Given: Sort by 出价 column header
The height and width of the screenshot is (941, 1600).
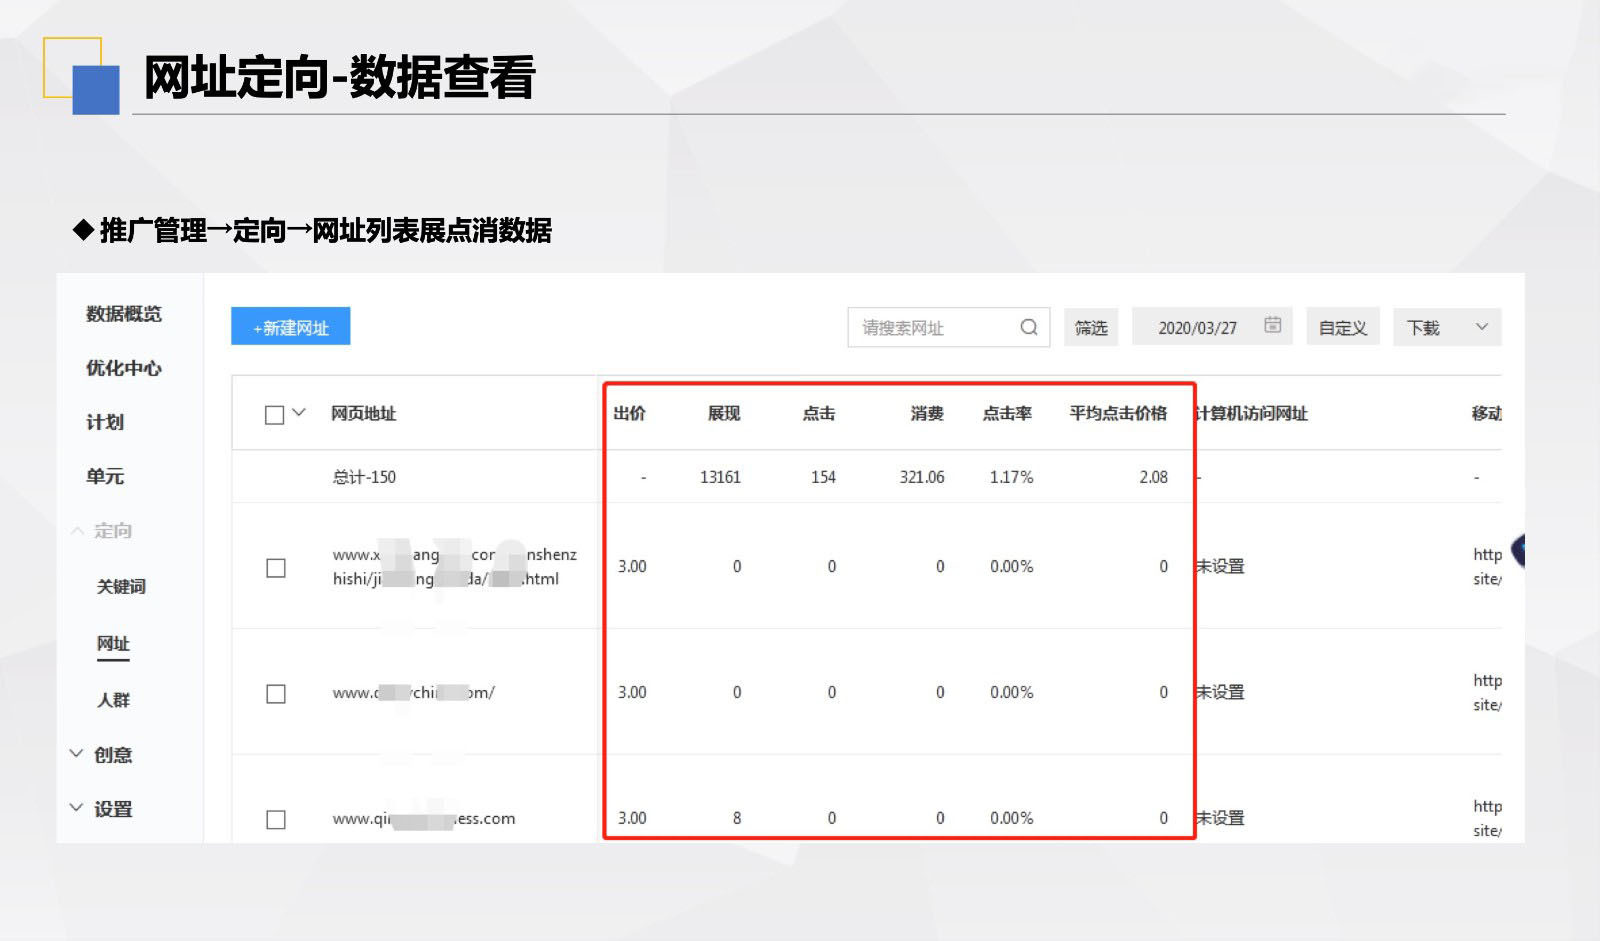Looking at the screenshot, I should (x=629, y=413).
